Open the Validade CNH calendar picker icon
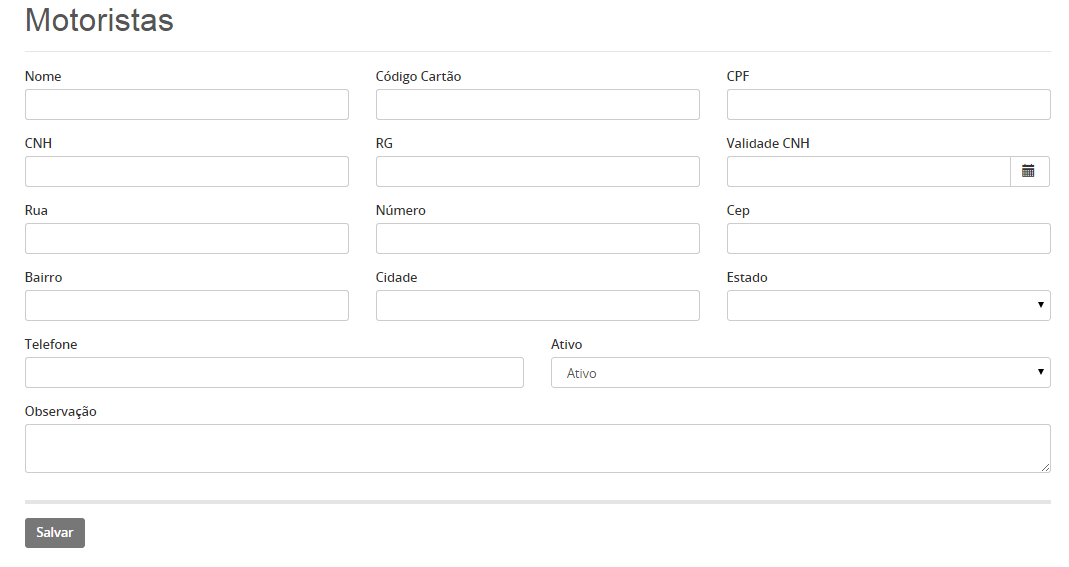The height and width of the screenshot is (567, 1069). [1029, 171]
